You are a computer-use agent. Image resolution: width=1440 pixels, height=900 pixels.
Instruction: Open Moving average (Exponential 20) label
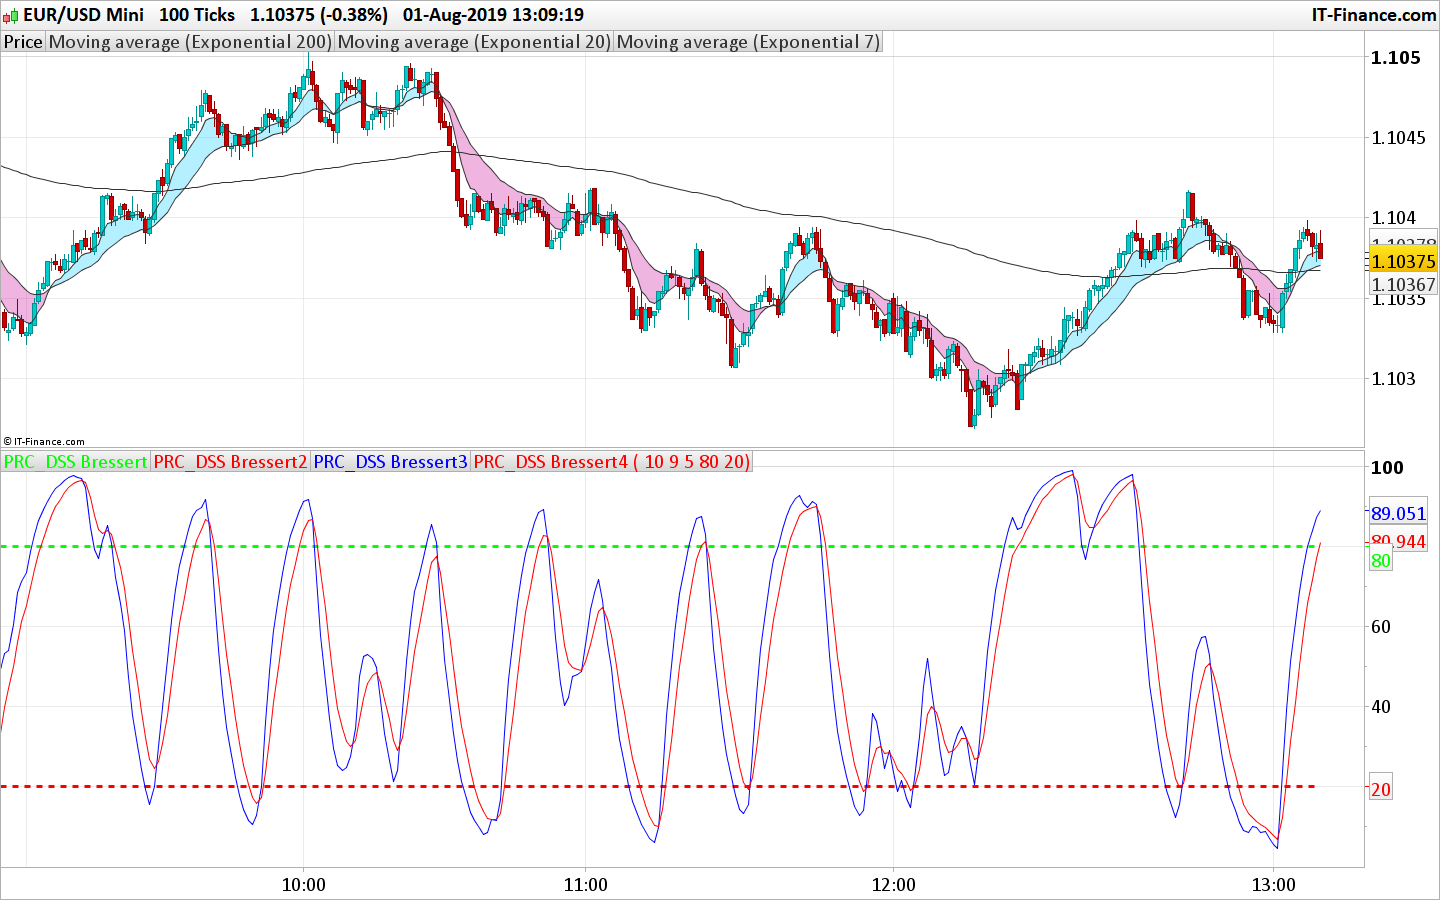474,42
